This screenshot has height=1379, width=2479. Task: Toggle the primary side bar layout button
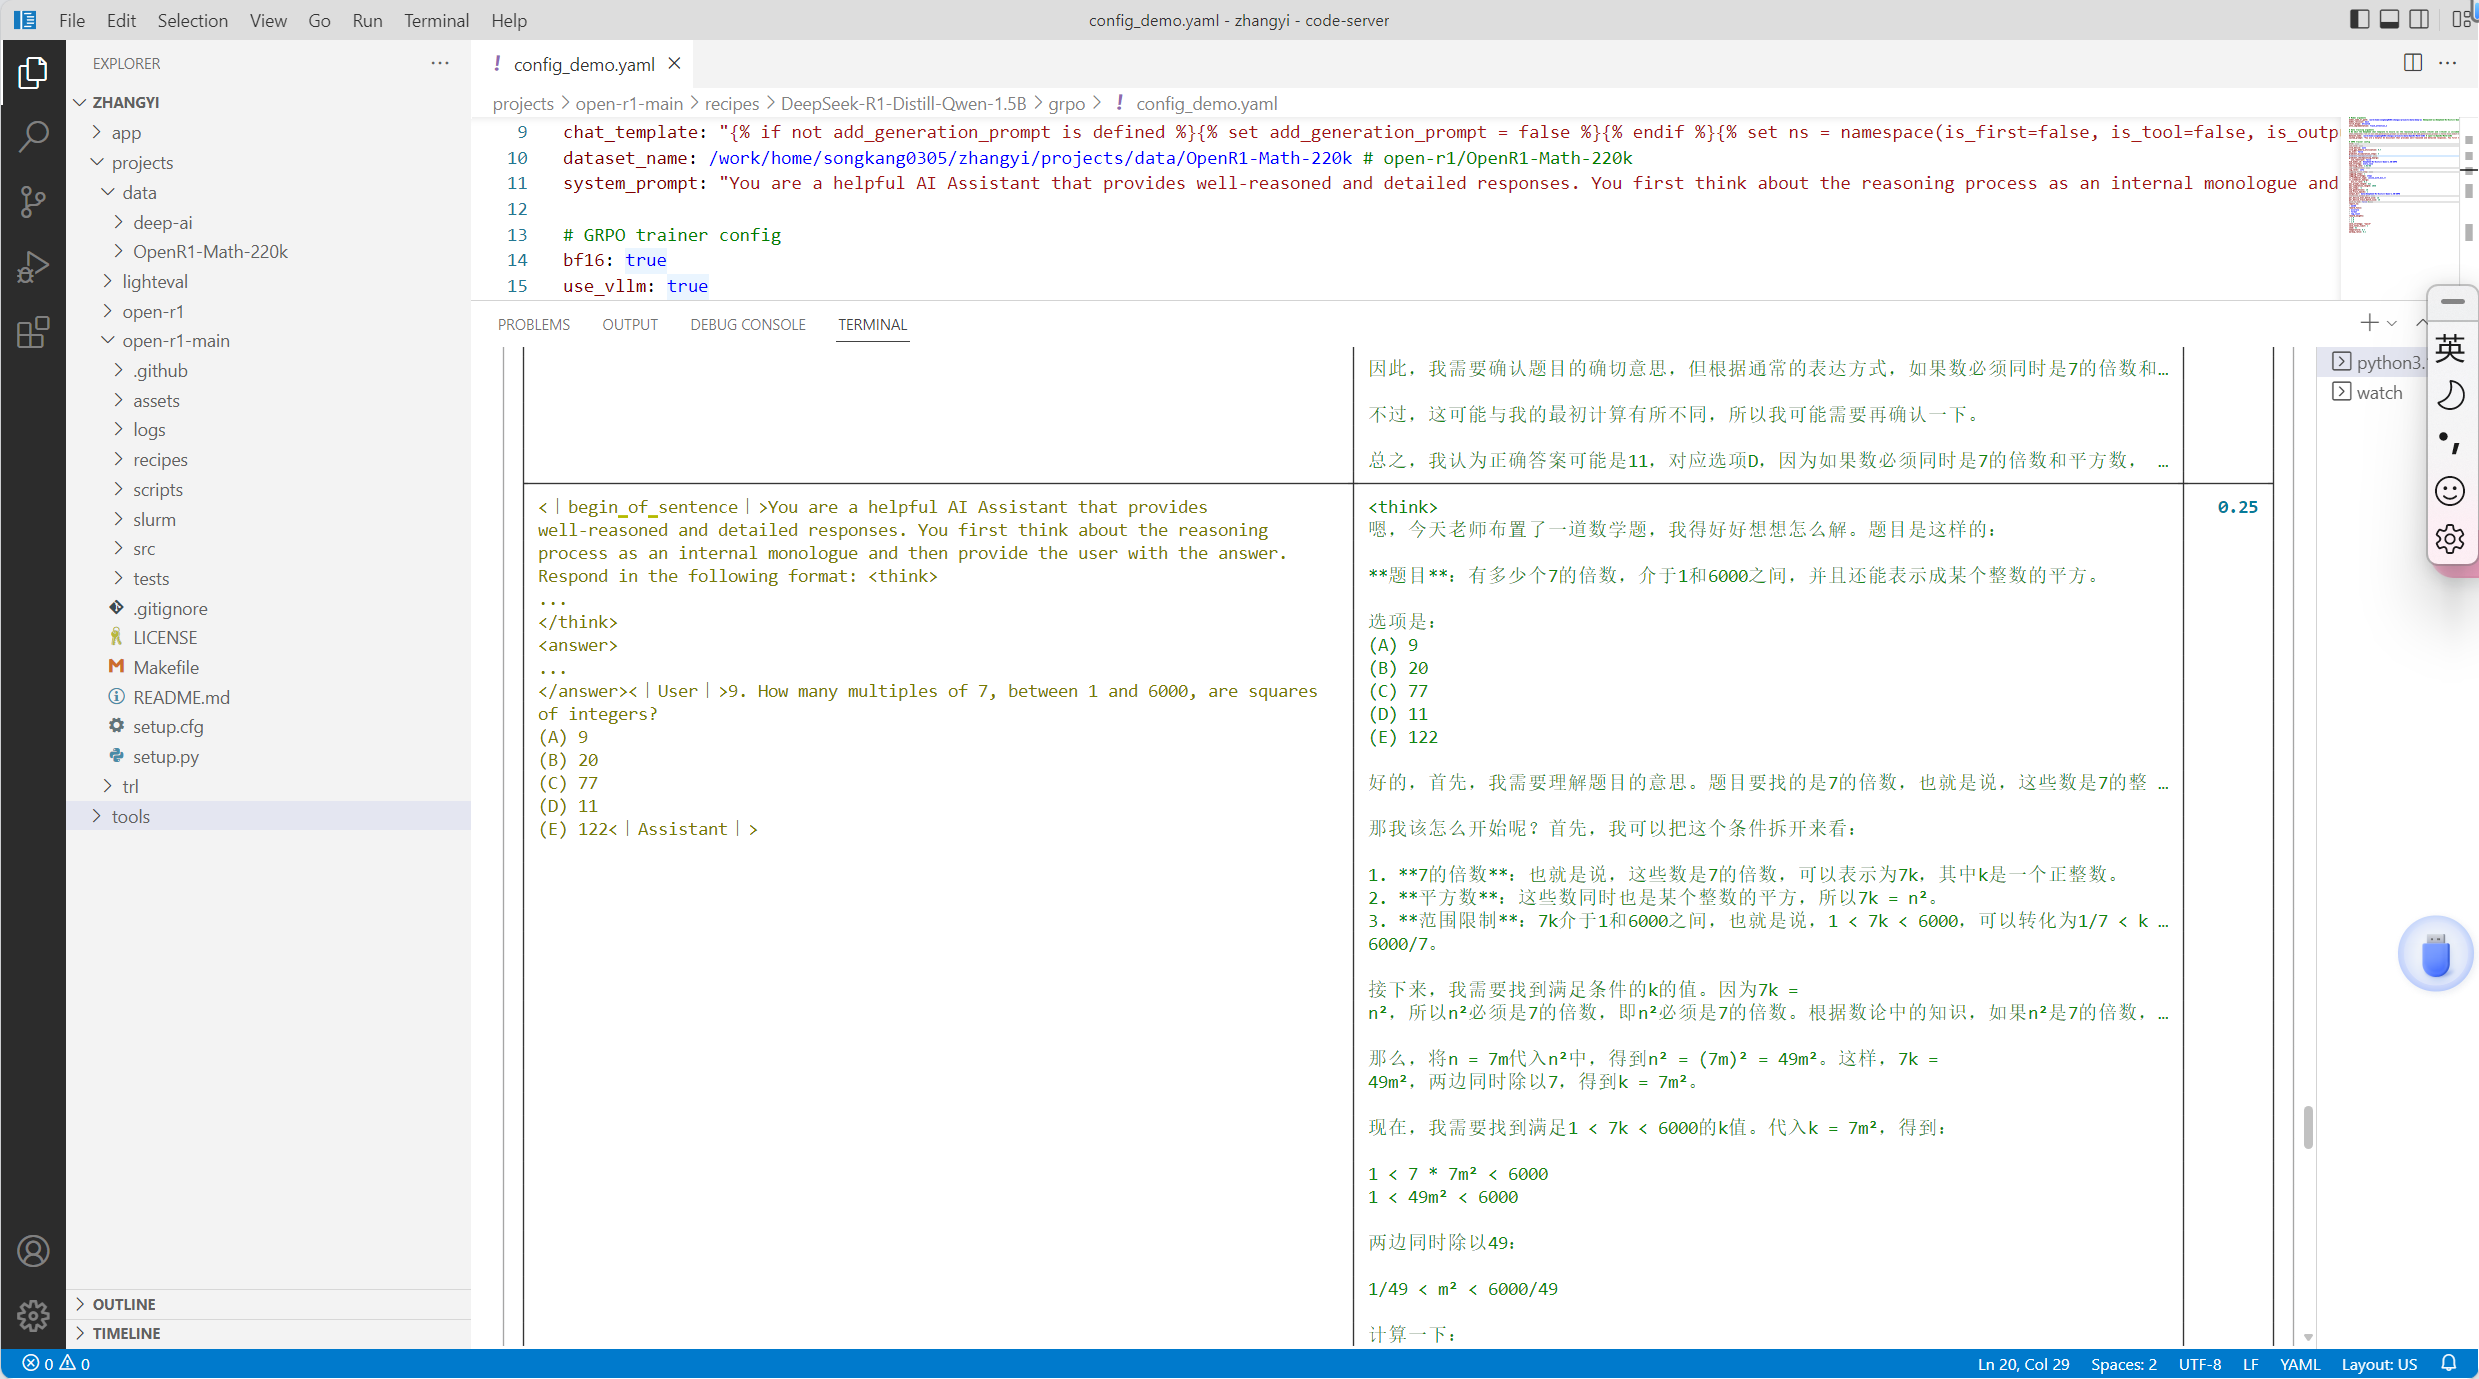[x=2359, y=19]
